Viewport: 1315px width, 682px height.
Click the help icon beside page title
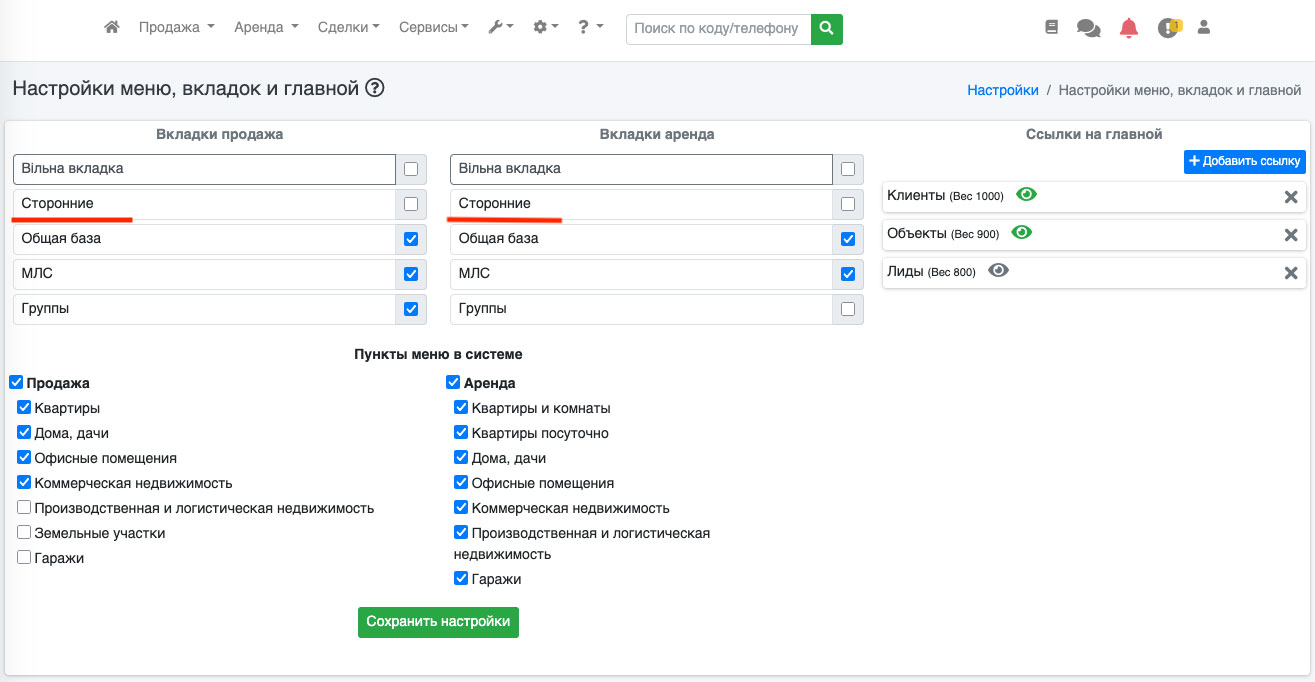[375, 89]
